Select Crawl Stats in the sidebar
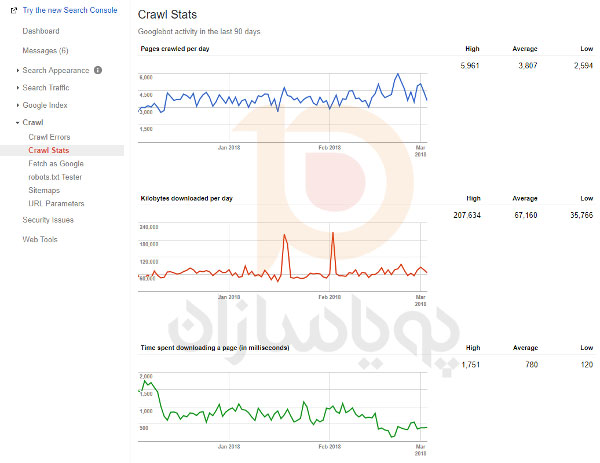The width and height of the screenshot is (600, 463). point(48,150)
